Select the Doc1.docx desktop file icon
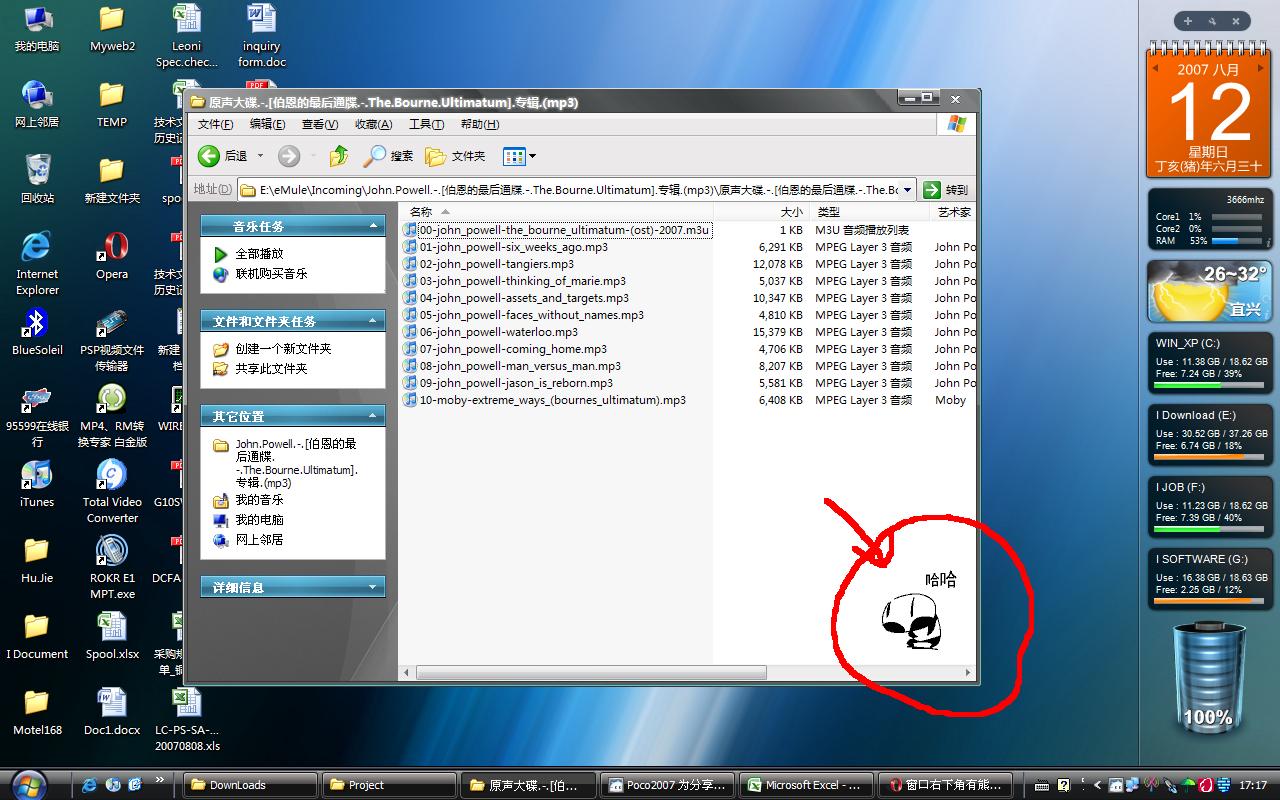The height and width of the screenshot is (800, 1280). pos(112,712)
